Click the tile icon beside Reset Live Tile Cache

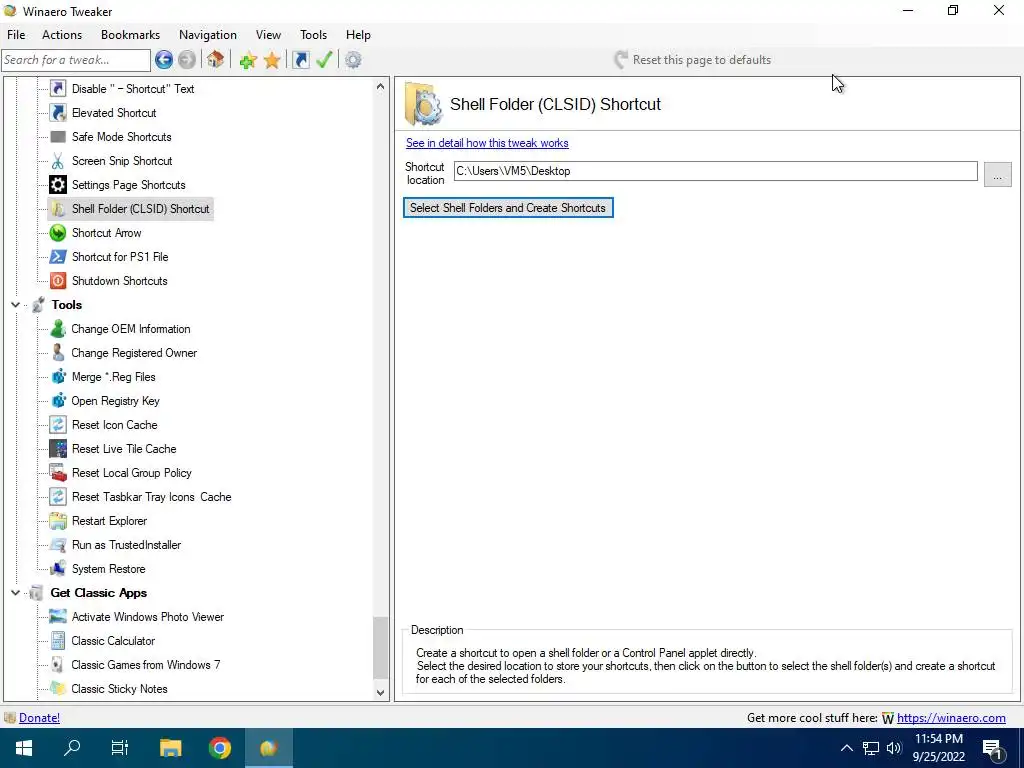click(x=58, y=449)
